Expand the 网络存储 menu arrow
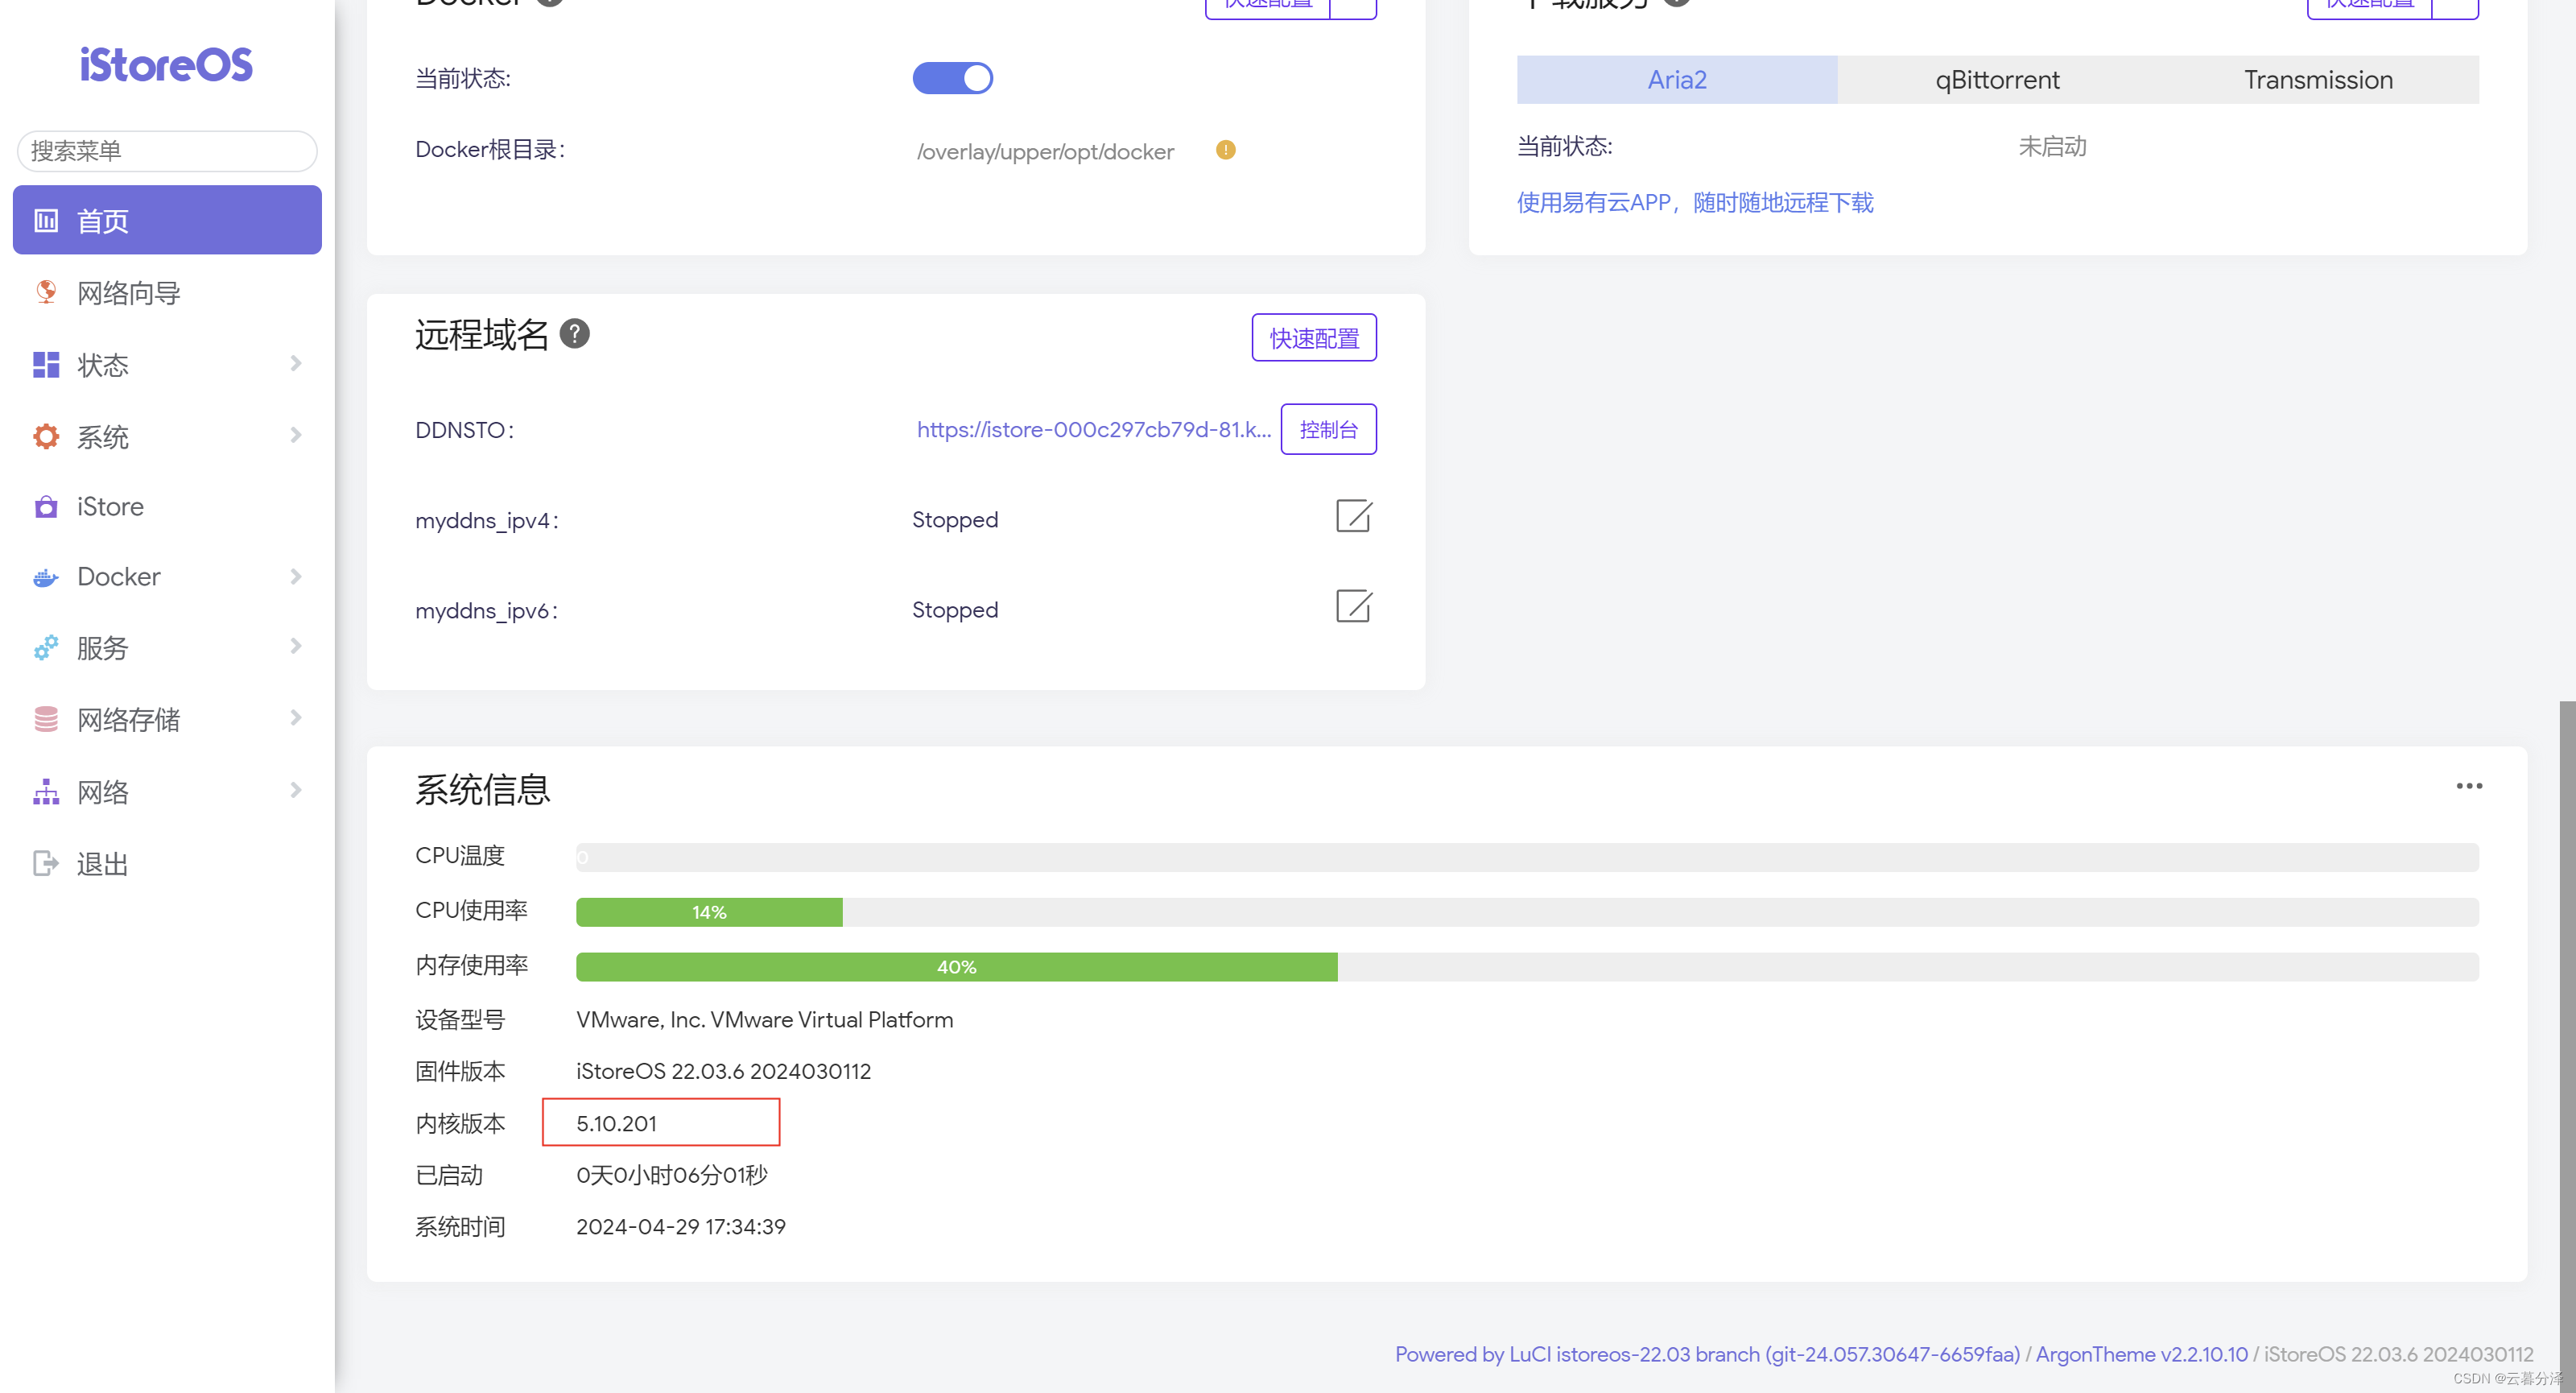Viewport: 2576px width, 1393px height. point(296,718)
